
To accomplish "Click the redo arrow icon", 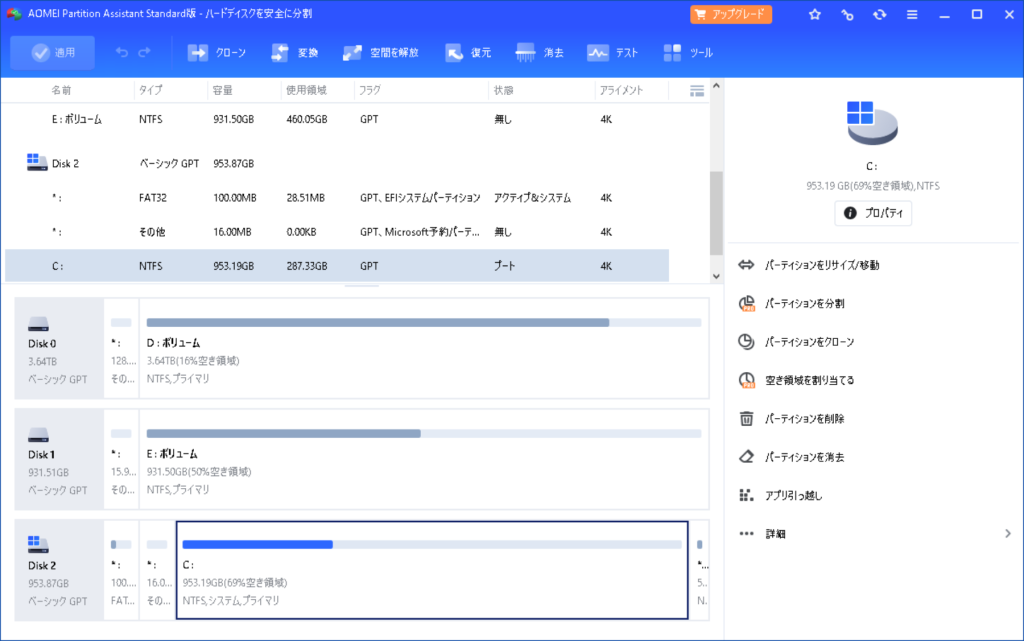I will click(144, 52).
